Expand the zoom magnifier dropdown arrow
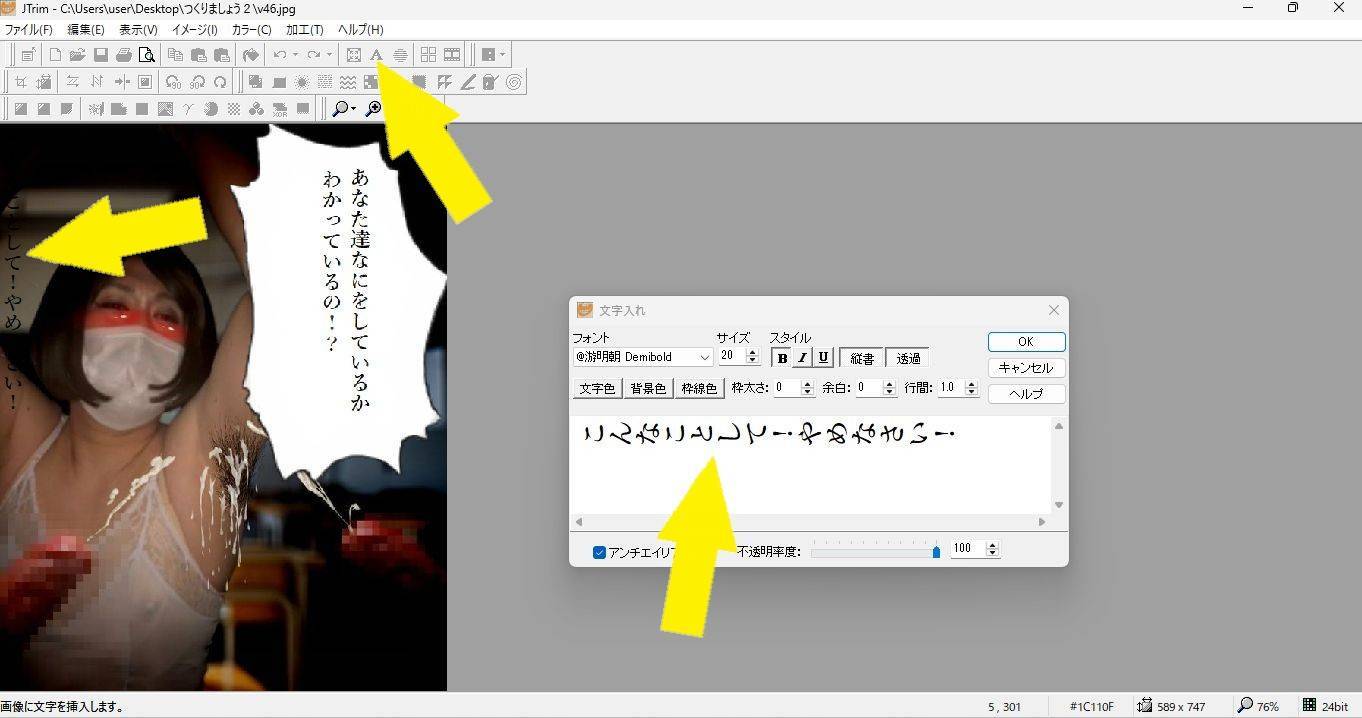 (x=353, y=109)
